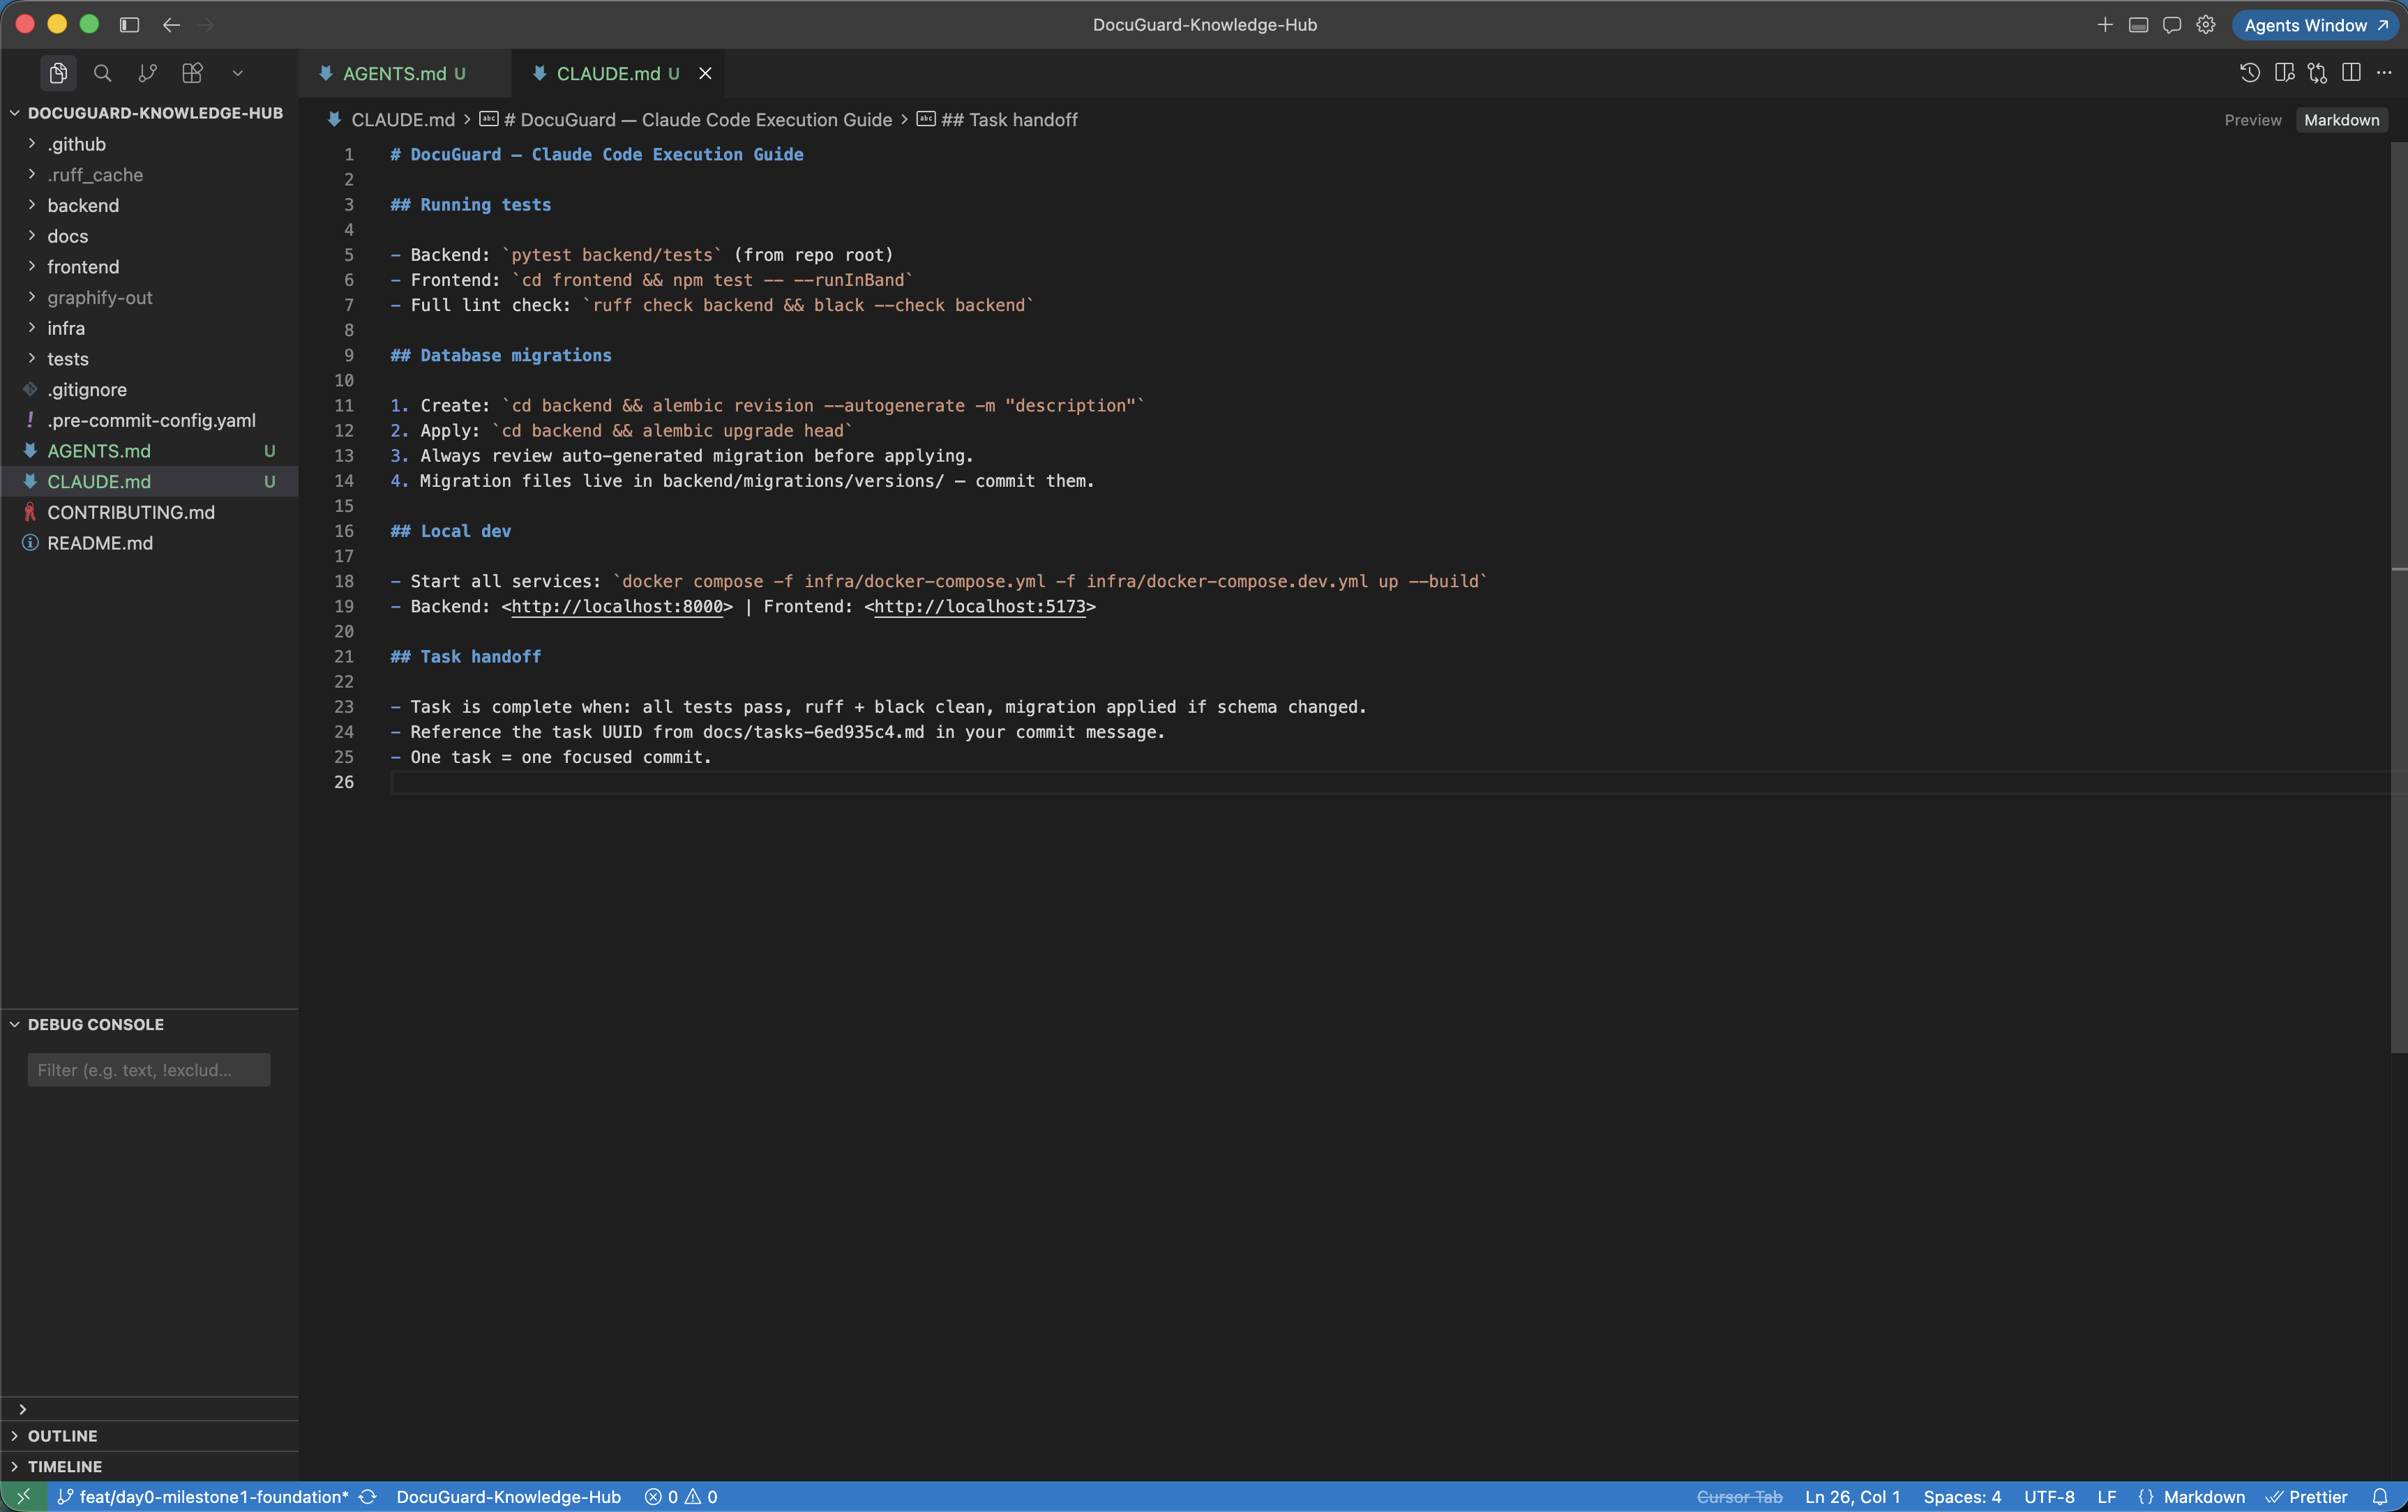The width and height of the screenshot is (2408, 1512).
Task: Open the editor more actions ellipsis
Action: pos(2384,73)
